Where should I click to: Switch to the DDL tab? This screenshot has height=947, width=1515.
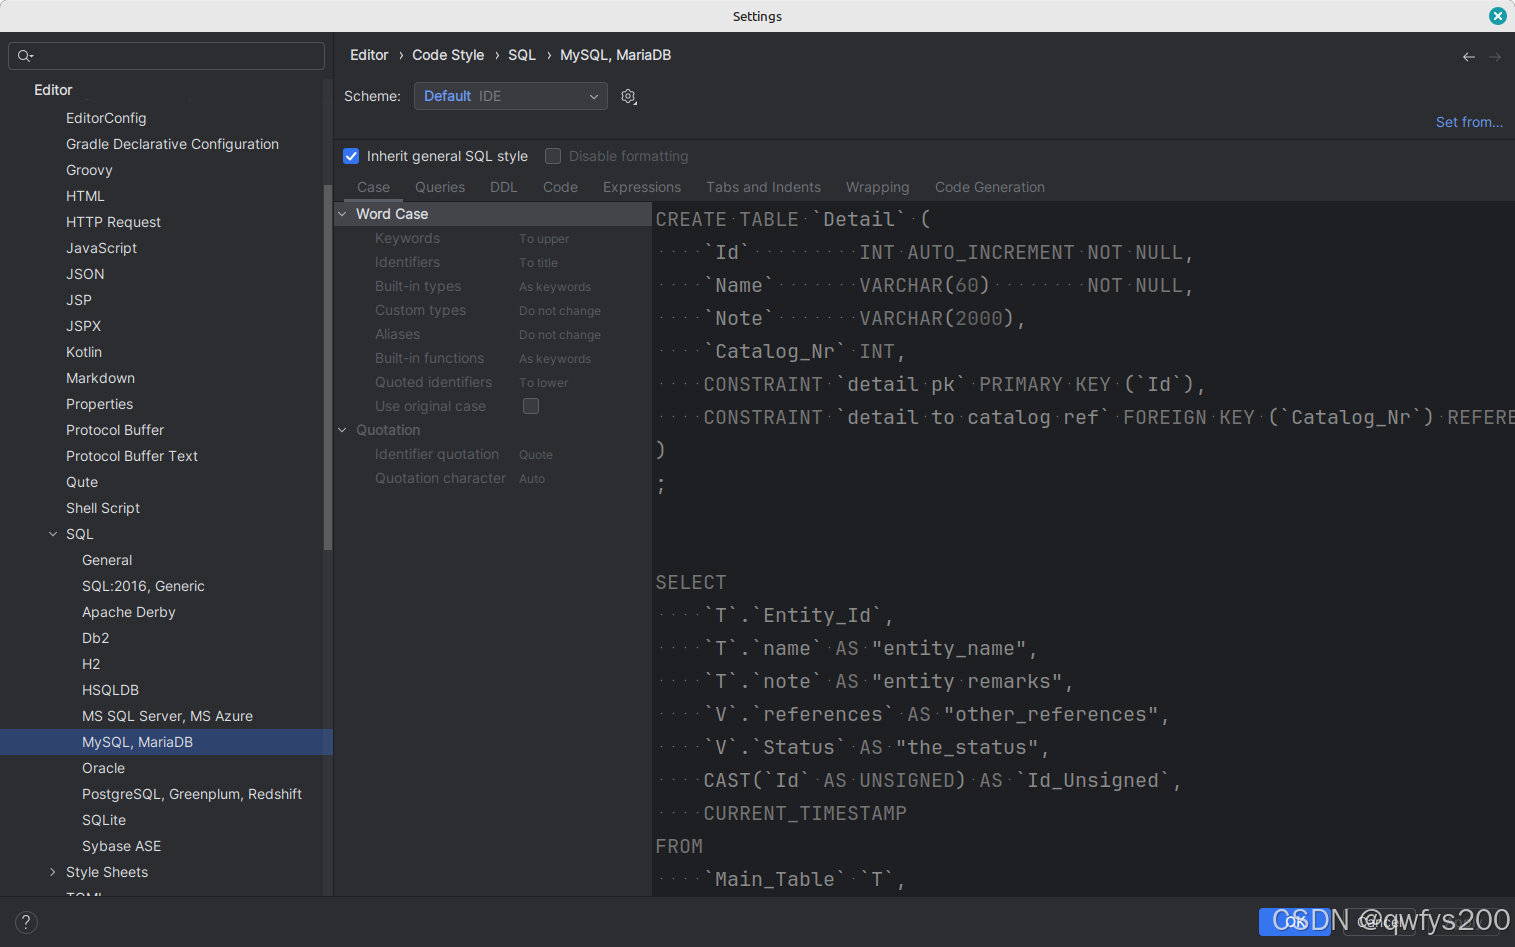click(x=504, y=187)
